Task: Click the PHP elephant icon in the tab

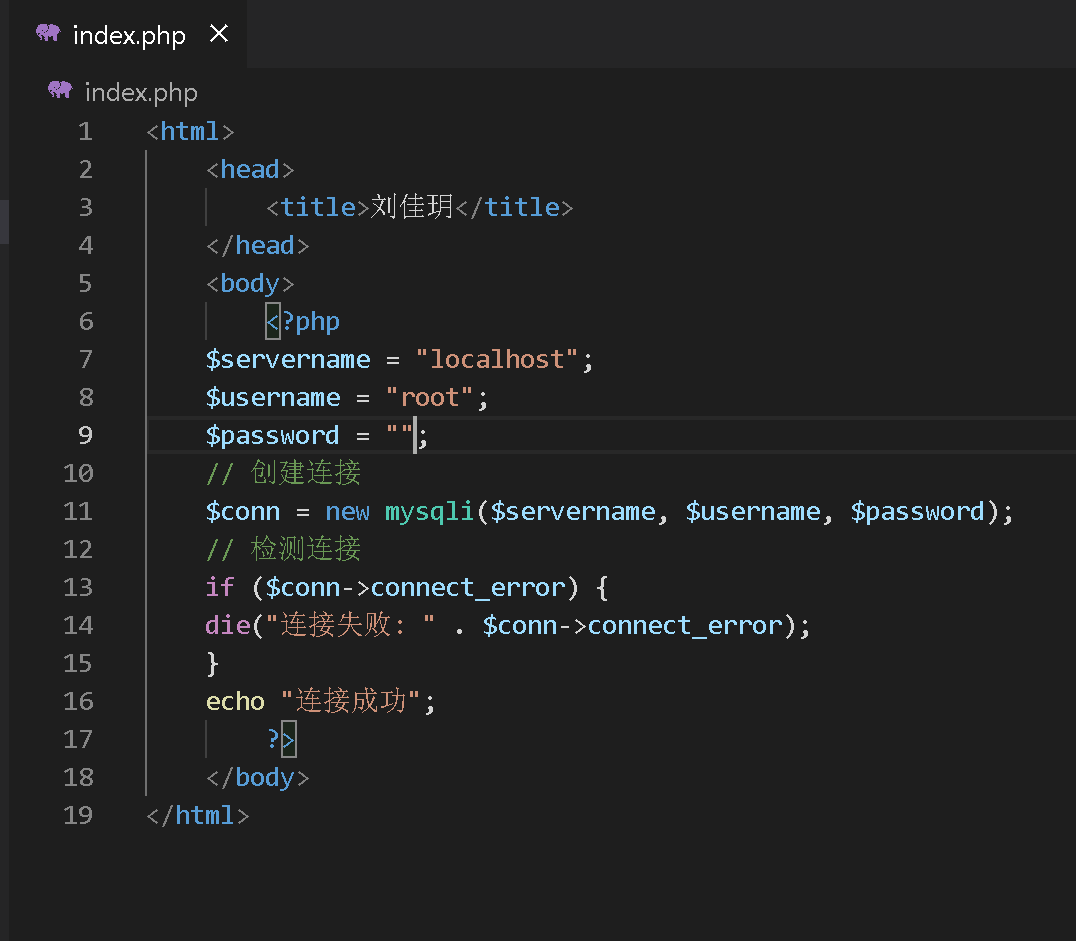Action: pos(48,34)
